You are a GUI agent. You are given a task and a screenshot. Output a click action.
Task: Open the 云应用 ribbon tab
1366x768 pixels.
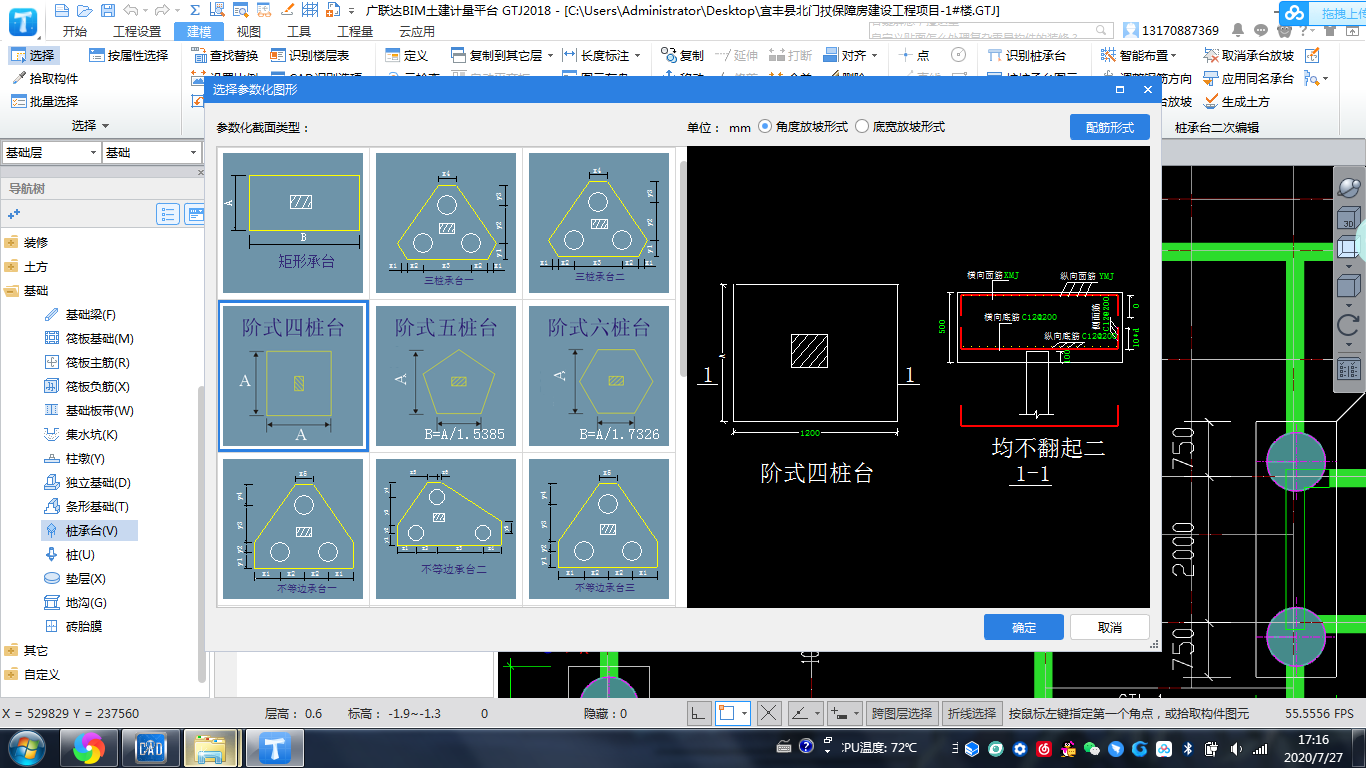point(417,32)
